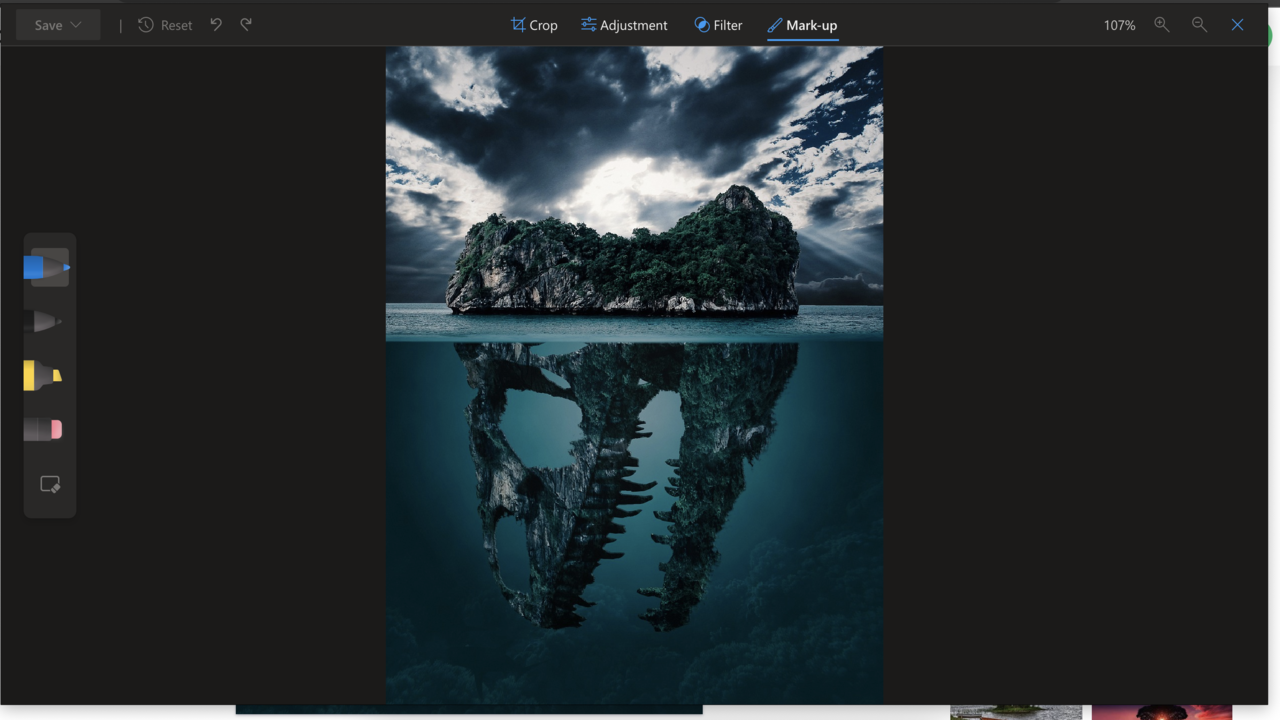Select the Mark-up tab
Image resolution: width=1280 pixels, height=720 pixels.
802,25
